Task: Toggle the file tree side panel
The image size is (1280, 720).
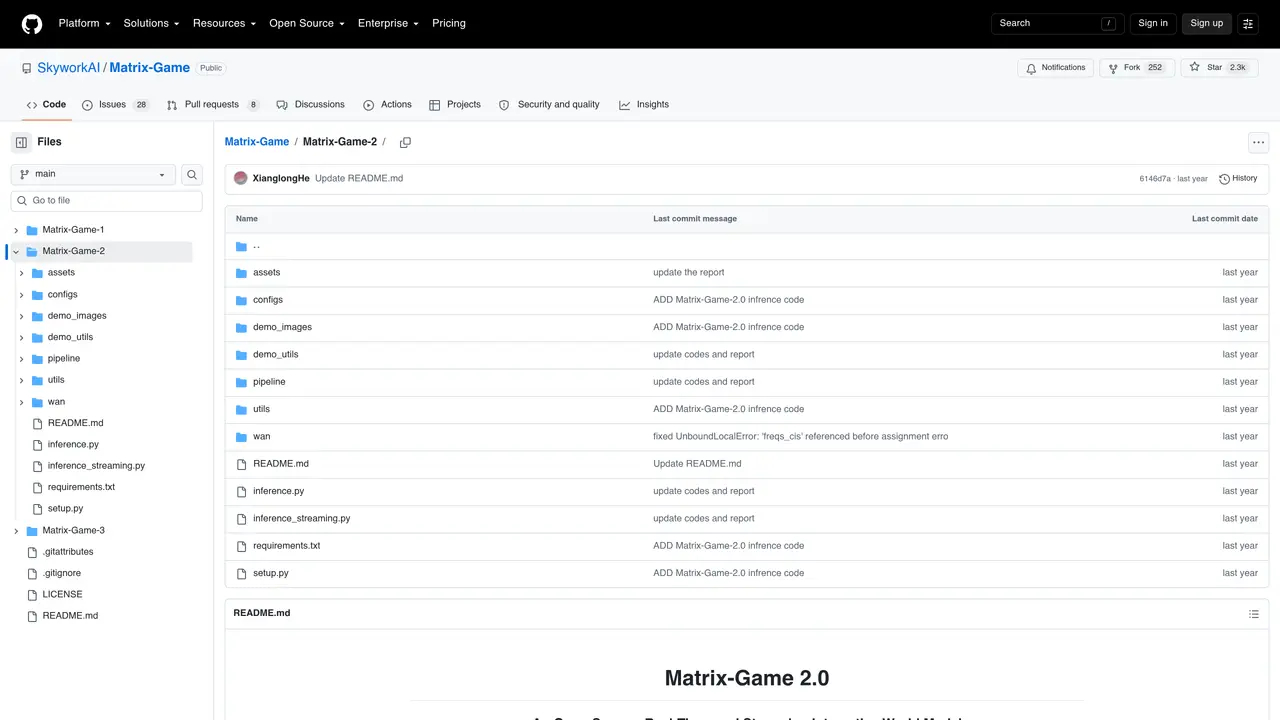Action: (21, 142)
